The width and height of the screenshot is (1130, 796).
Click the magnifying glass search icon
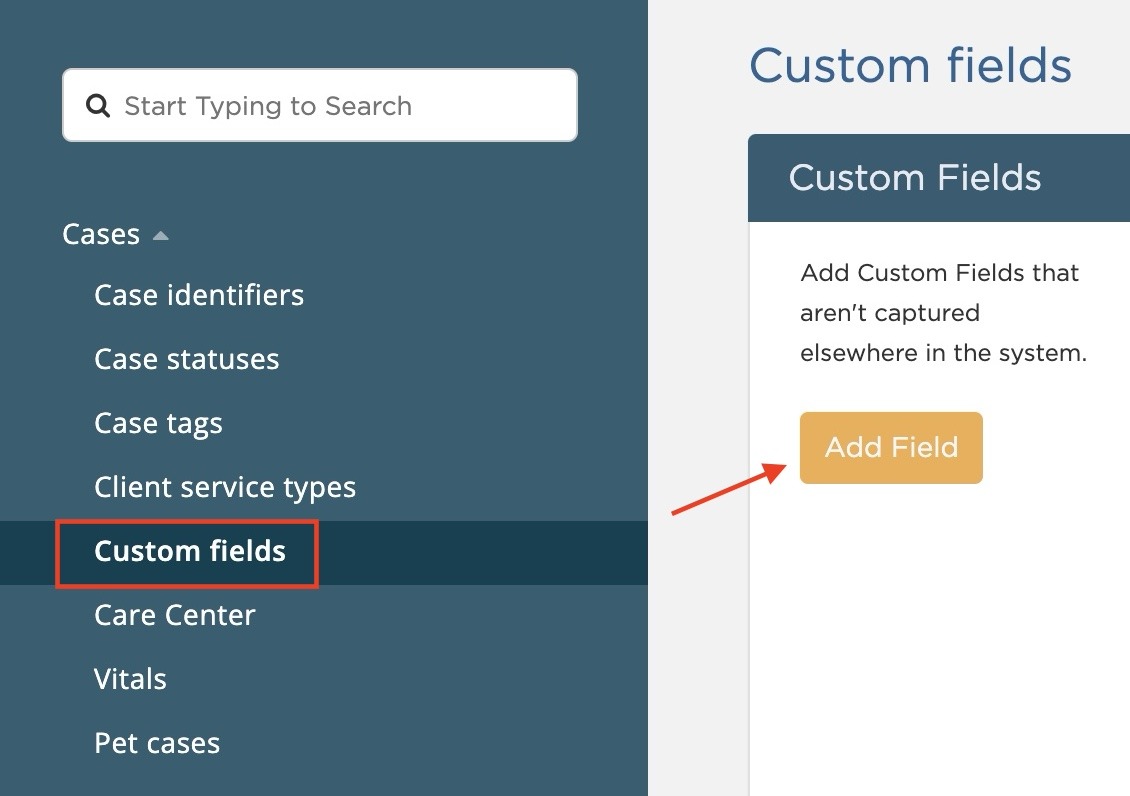97,105
